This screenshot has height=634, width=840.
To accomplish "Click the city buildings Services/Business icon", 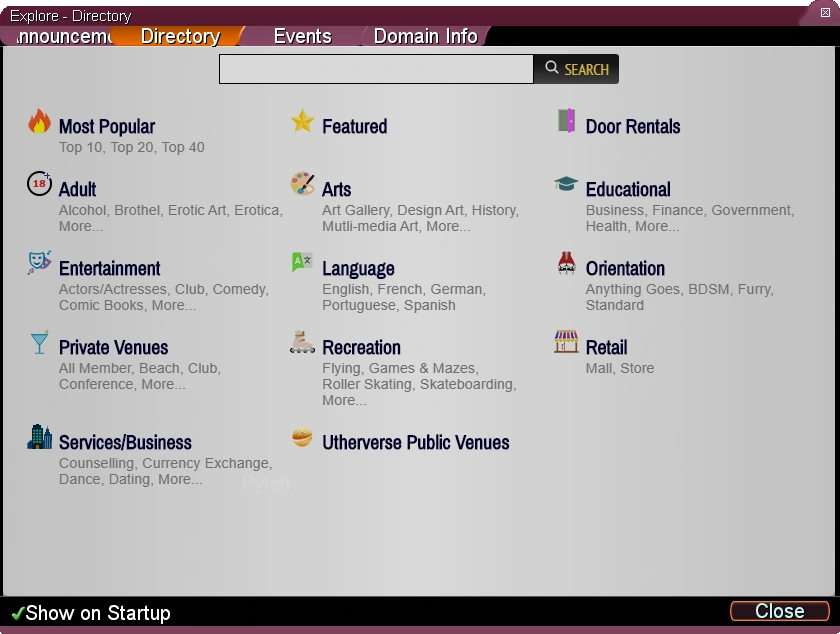I will click(x=39, y=437).
